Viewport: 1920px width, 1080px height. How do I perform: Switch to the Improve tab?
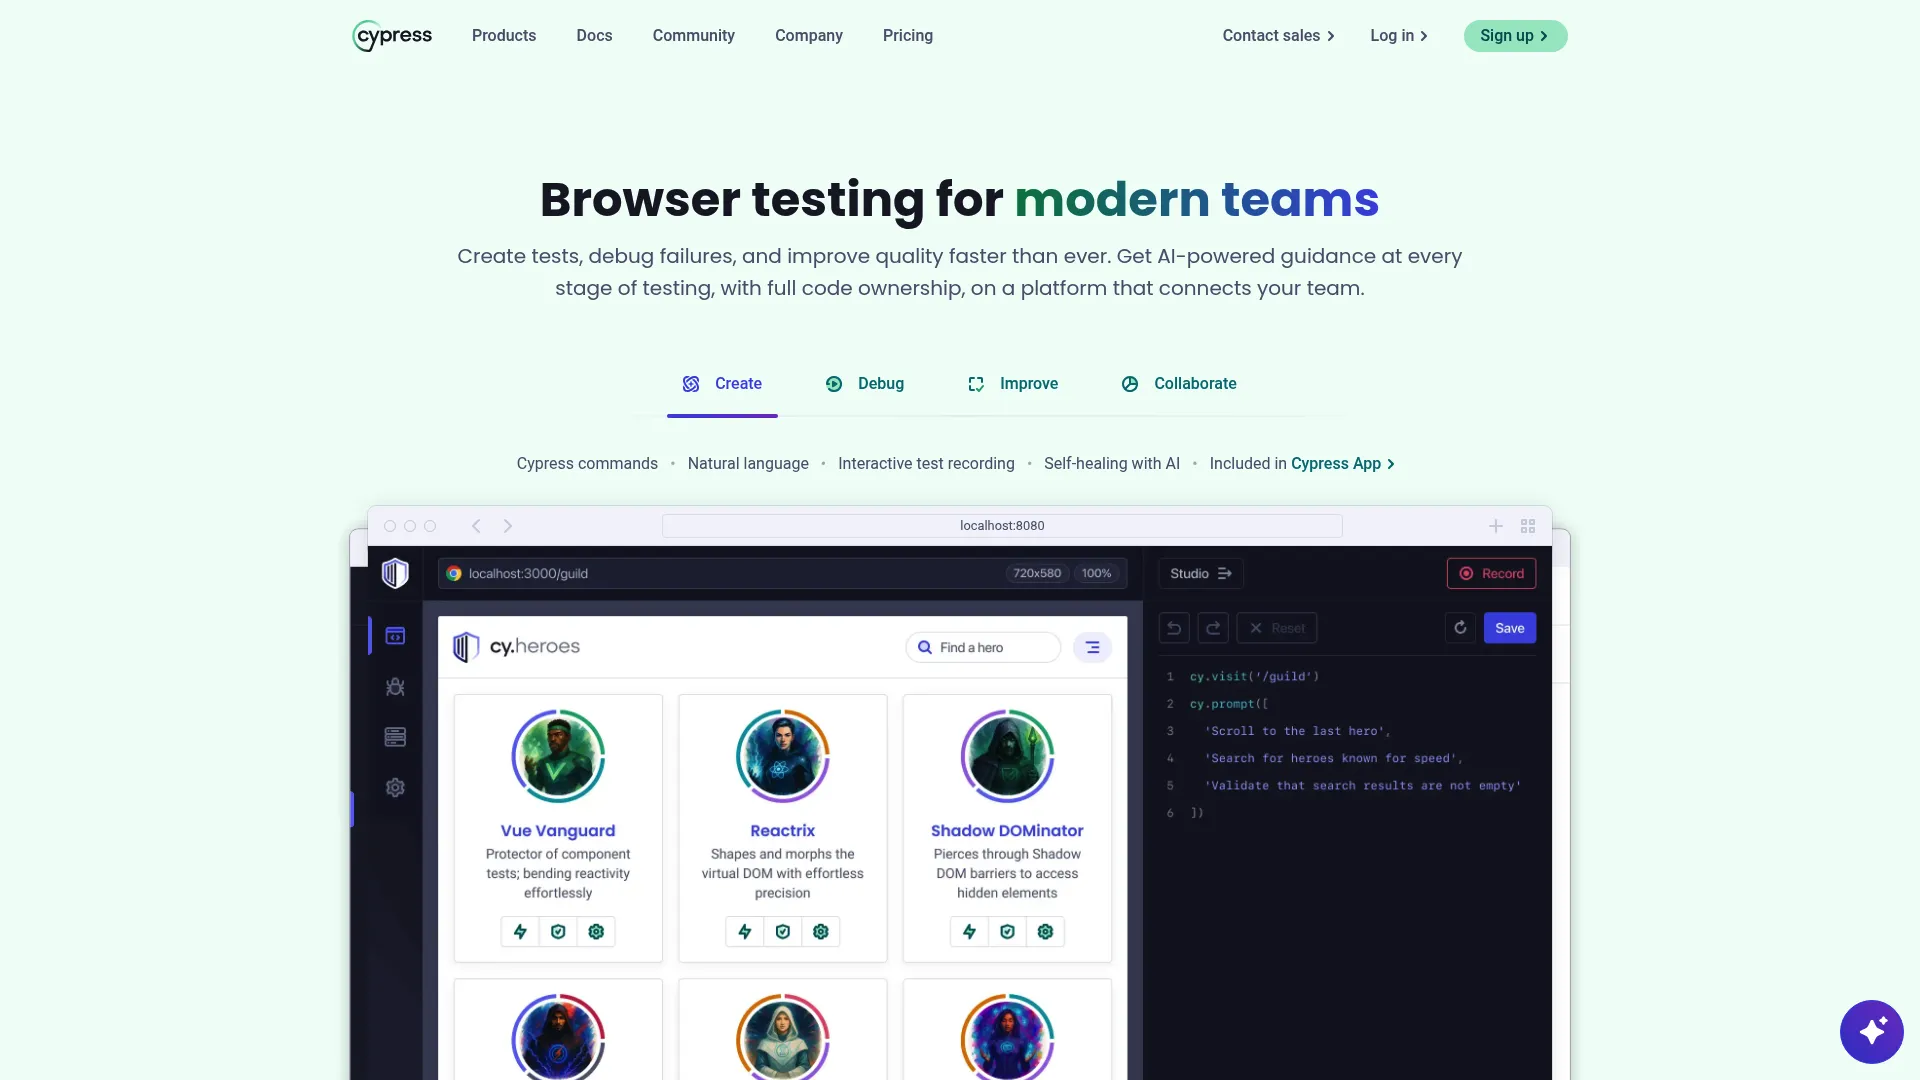click(1013, 385)
